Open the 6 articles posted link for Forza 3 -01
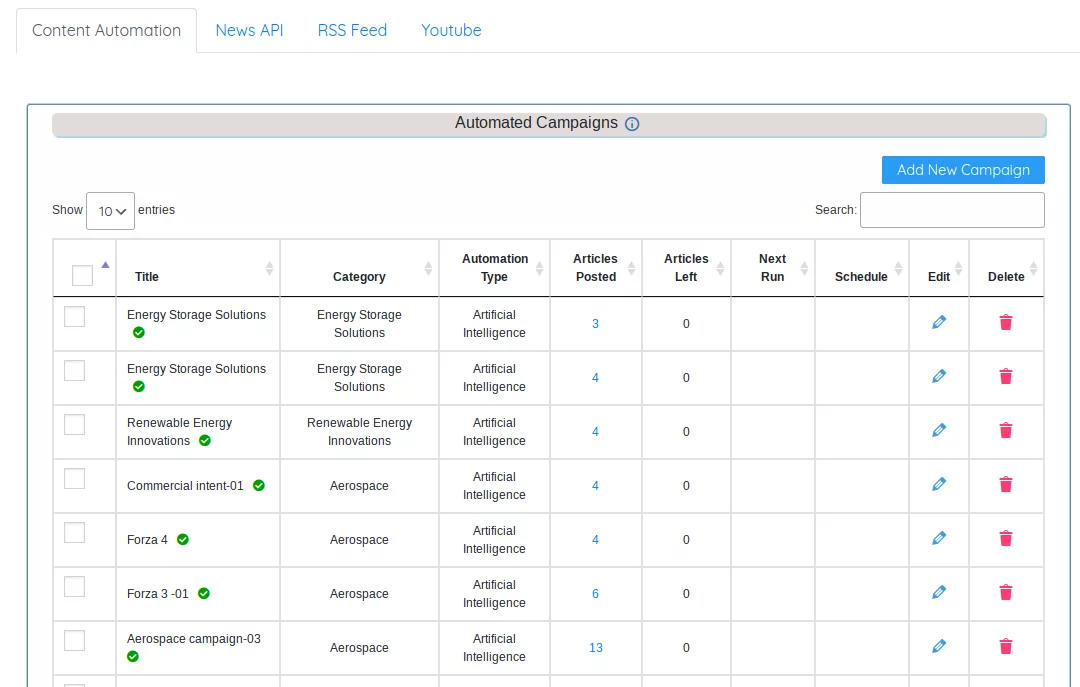Screen dimensions: 1080x687 595,594
